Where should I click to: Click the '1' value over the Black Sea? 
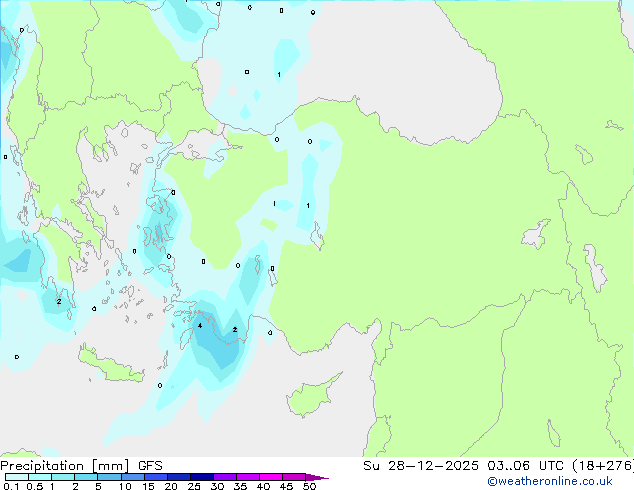click(x=279, y=74)
